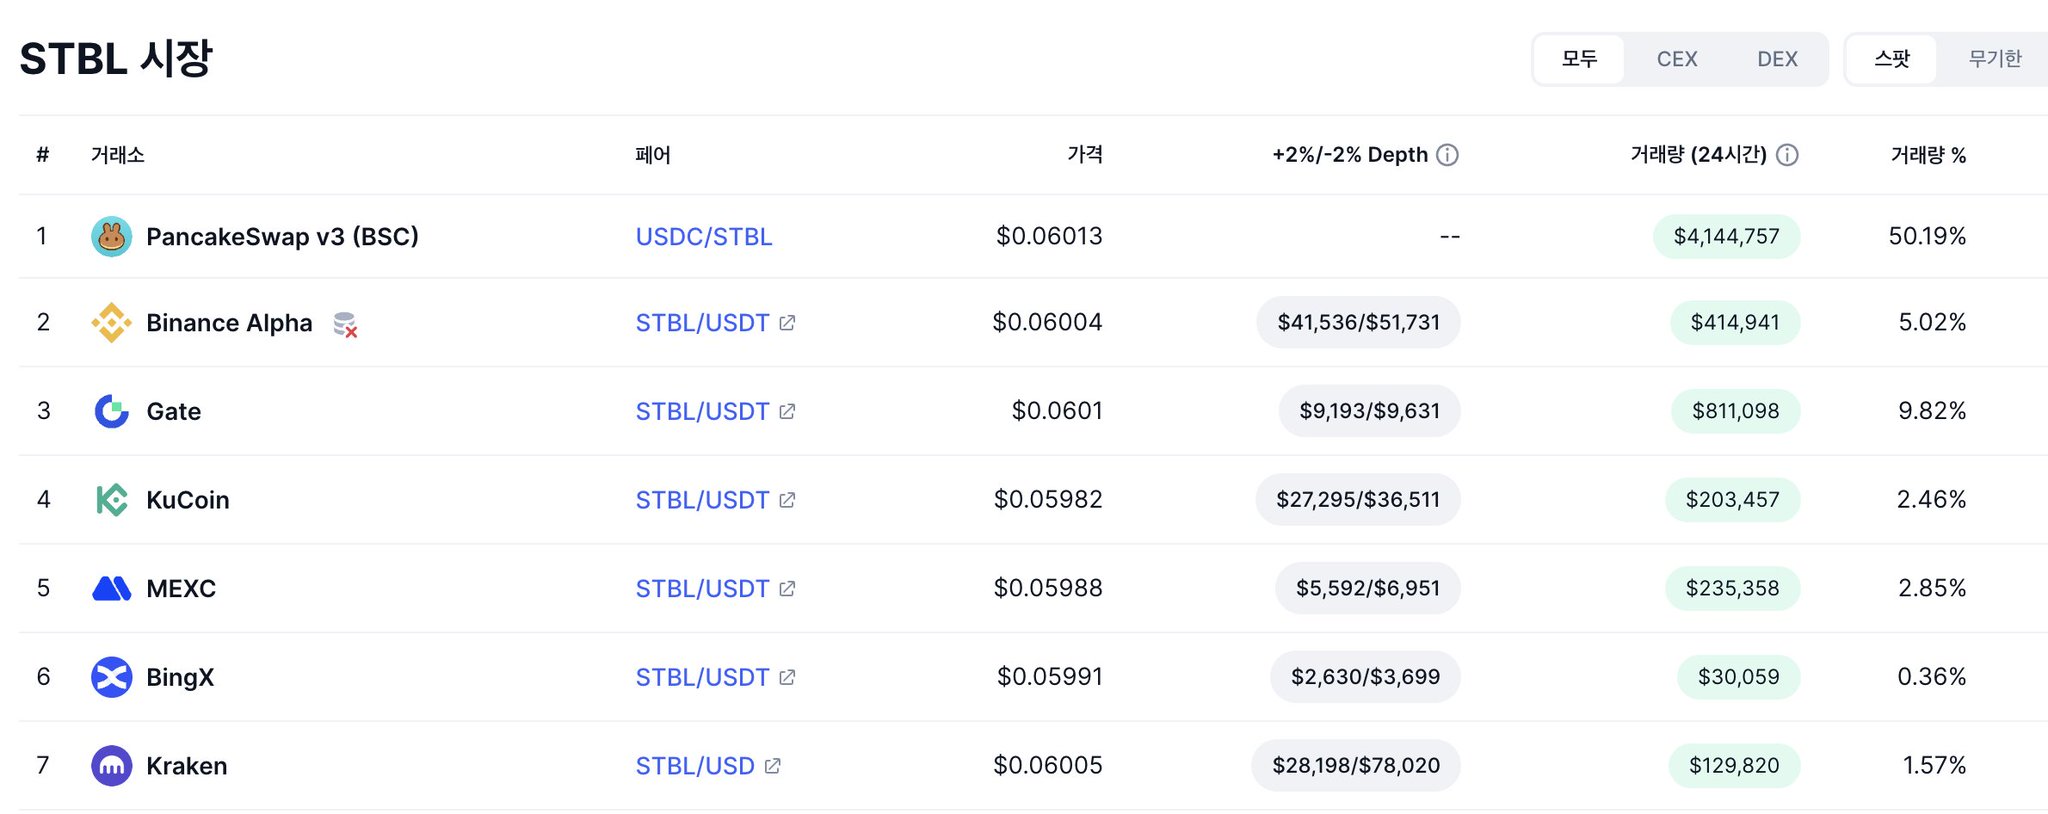Click the Gate exchange logo
The image size is (2048, 814).
point(111,411)
